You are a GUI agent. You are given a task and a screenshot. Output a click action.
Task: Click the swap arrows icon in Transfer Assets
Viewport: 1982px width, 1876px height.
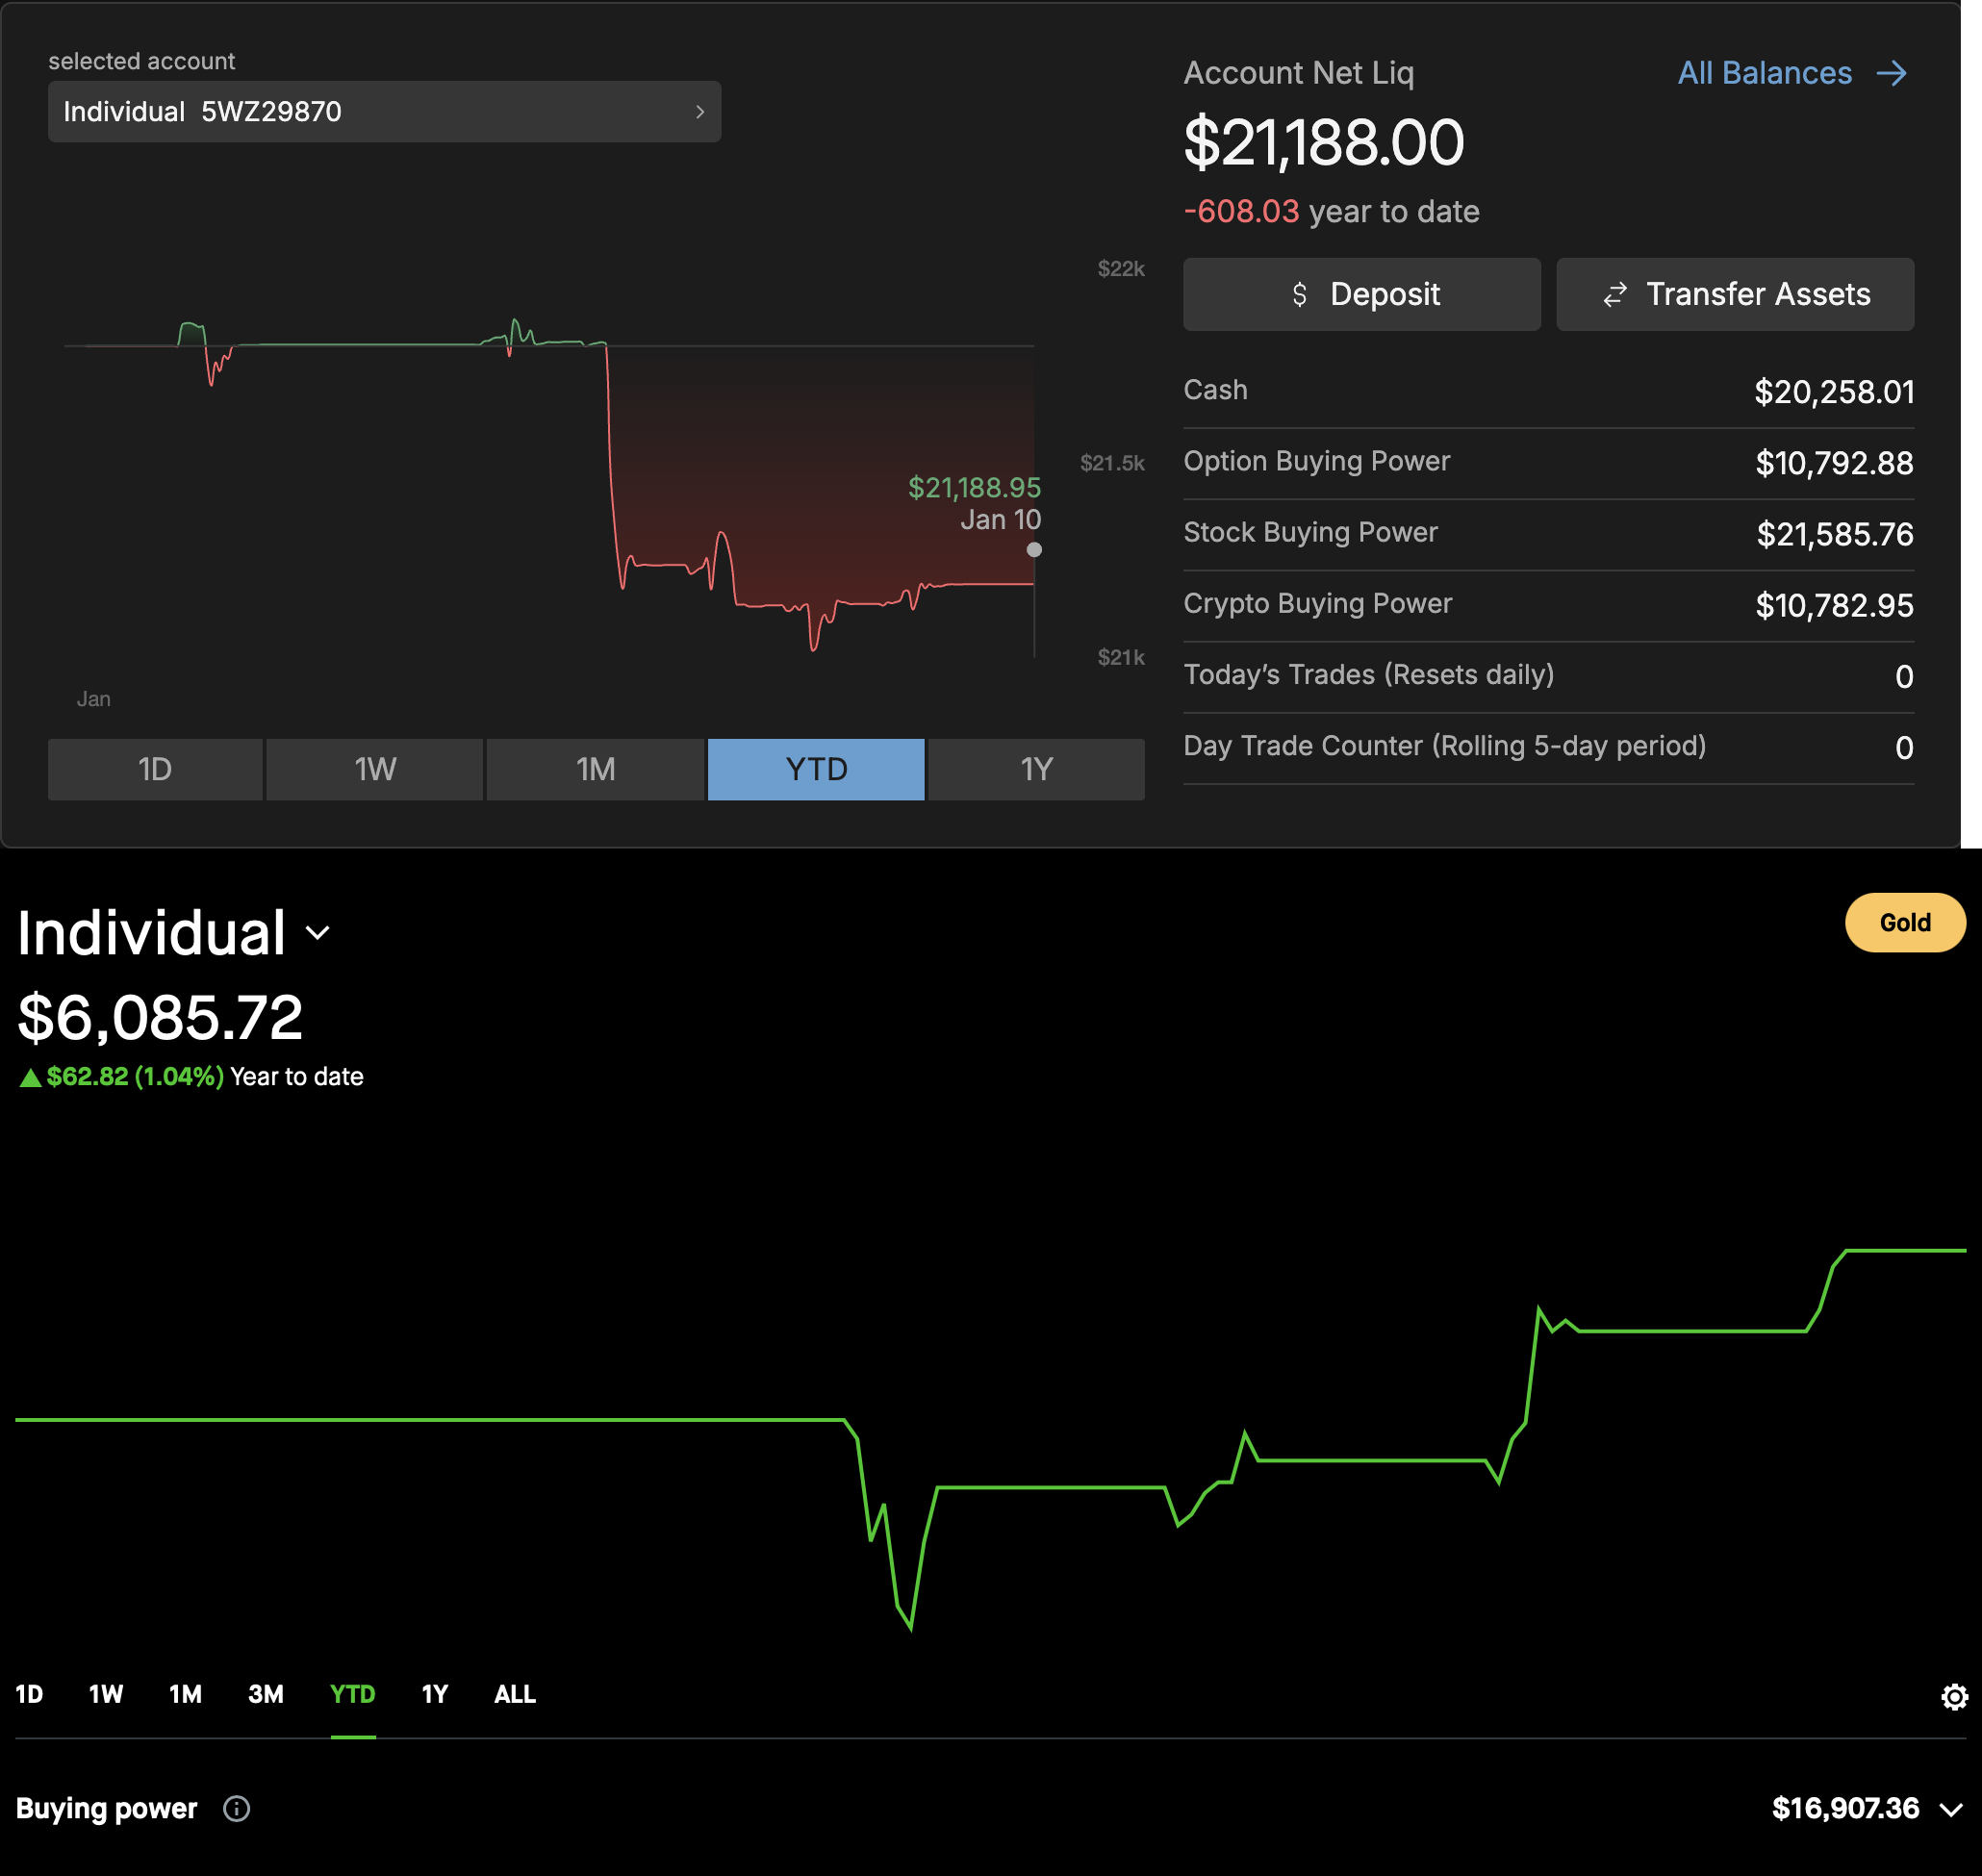(1614, 294)
